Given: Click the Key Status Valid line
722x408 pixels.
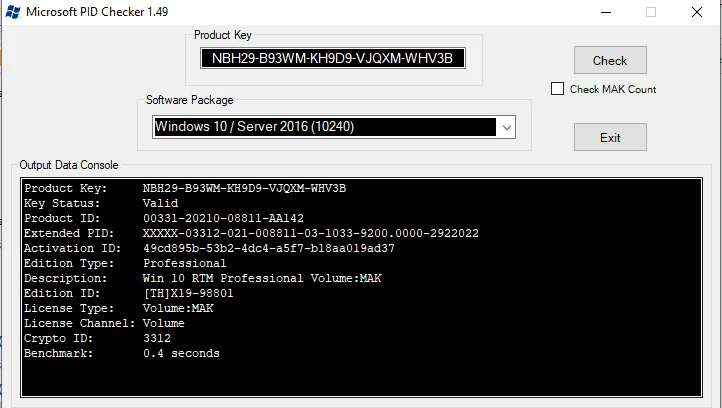Looking at the screenshot, I should tap(101, 203).
